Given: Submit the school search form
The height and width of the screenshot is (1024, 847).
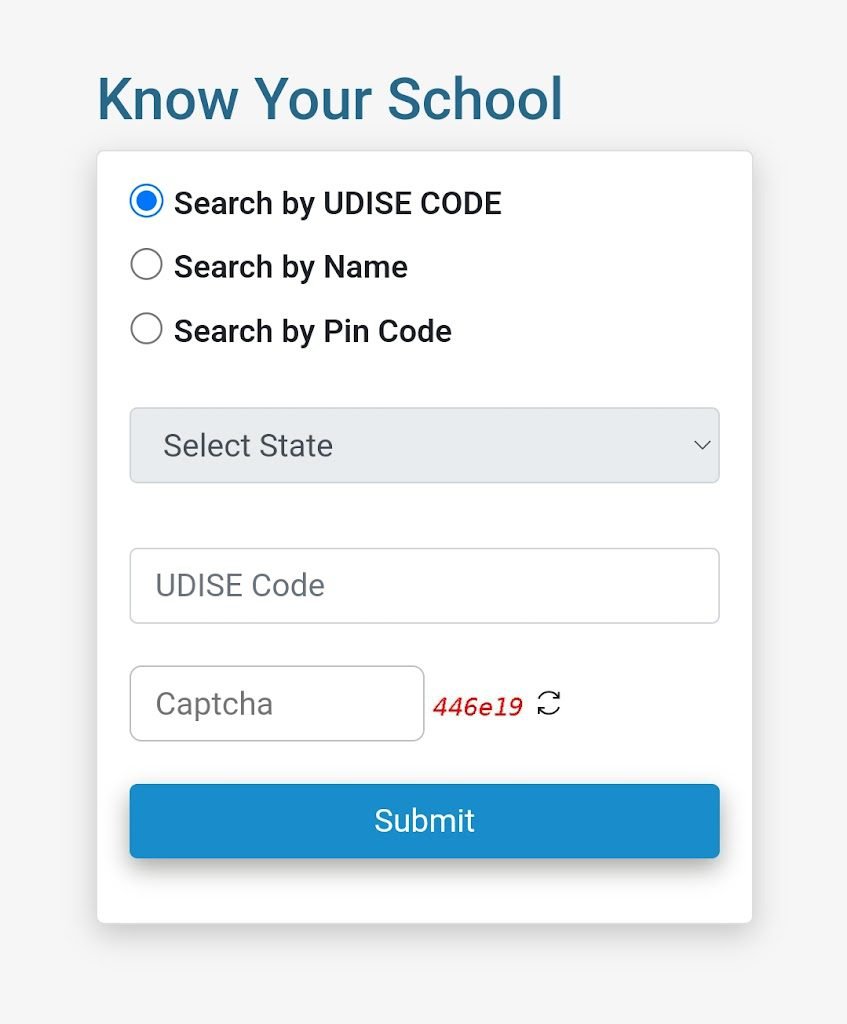Looking at the screenshot, I should pyautogui.click(x=424, y=821).
